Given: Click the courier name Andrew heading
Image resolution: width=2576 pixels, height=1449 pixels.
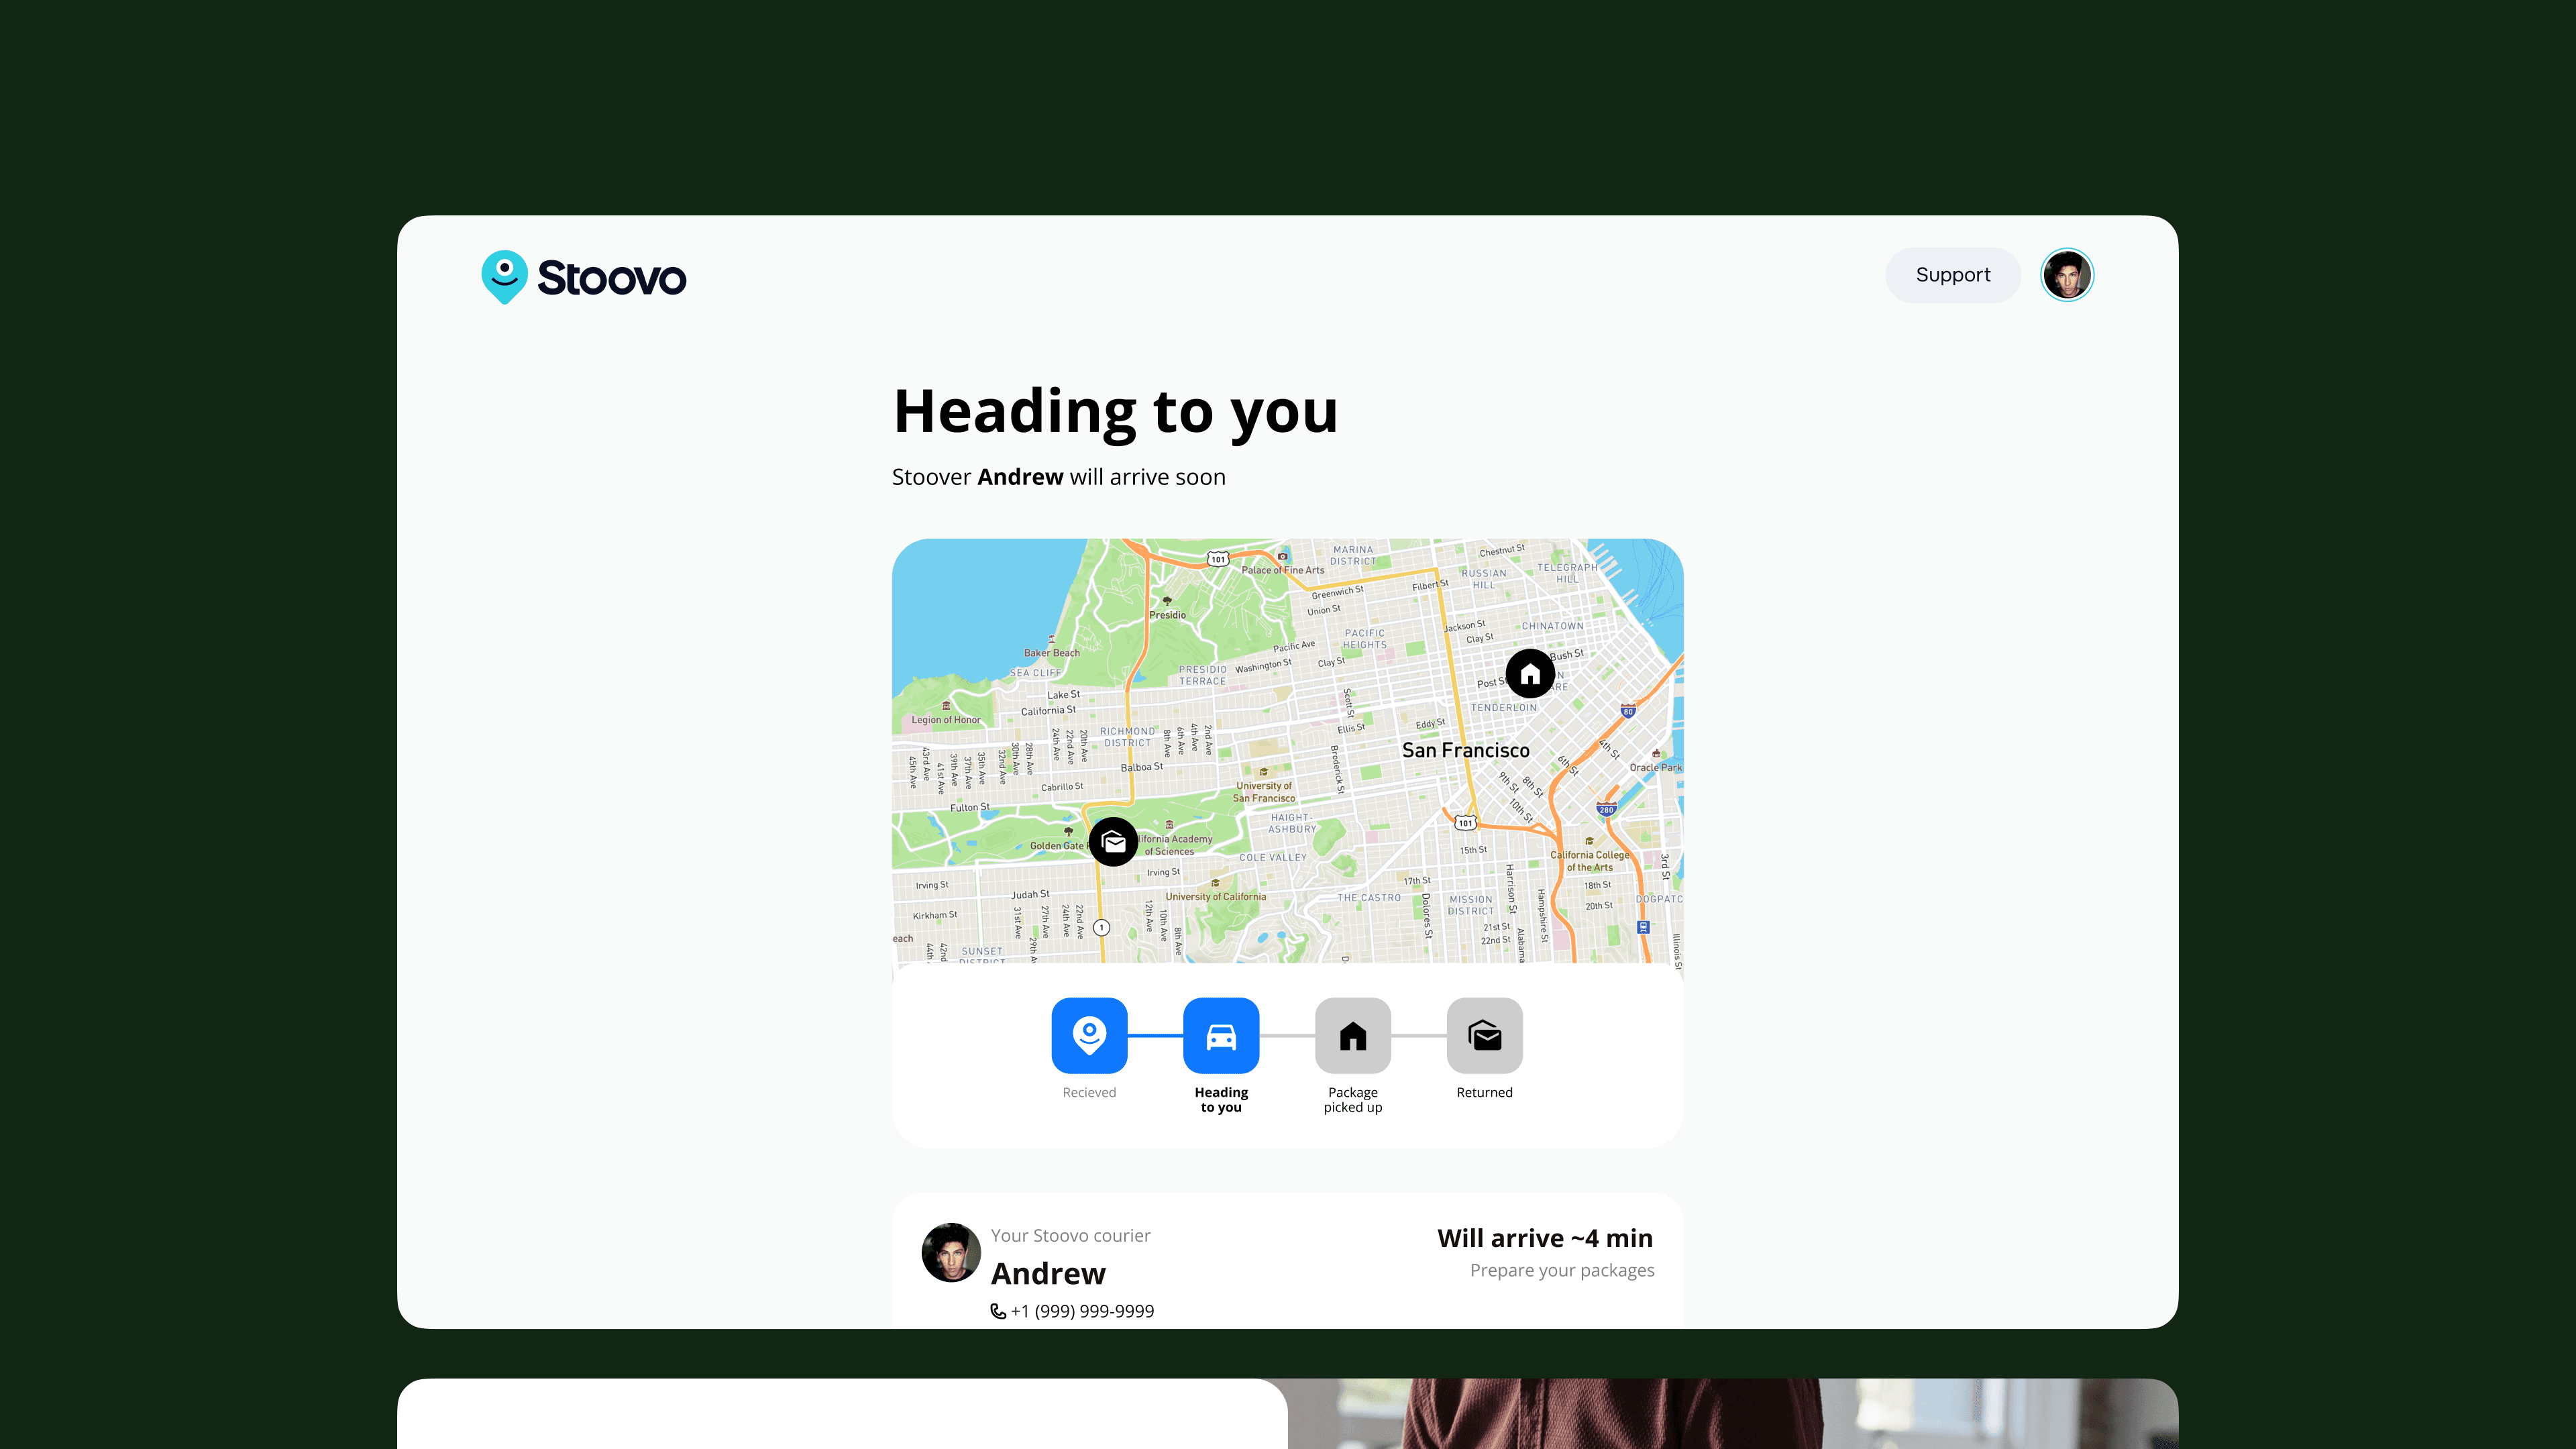Looking at the screenshot, I should click(1048, 1273).
